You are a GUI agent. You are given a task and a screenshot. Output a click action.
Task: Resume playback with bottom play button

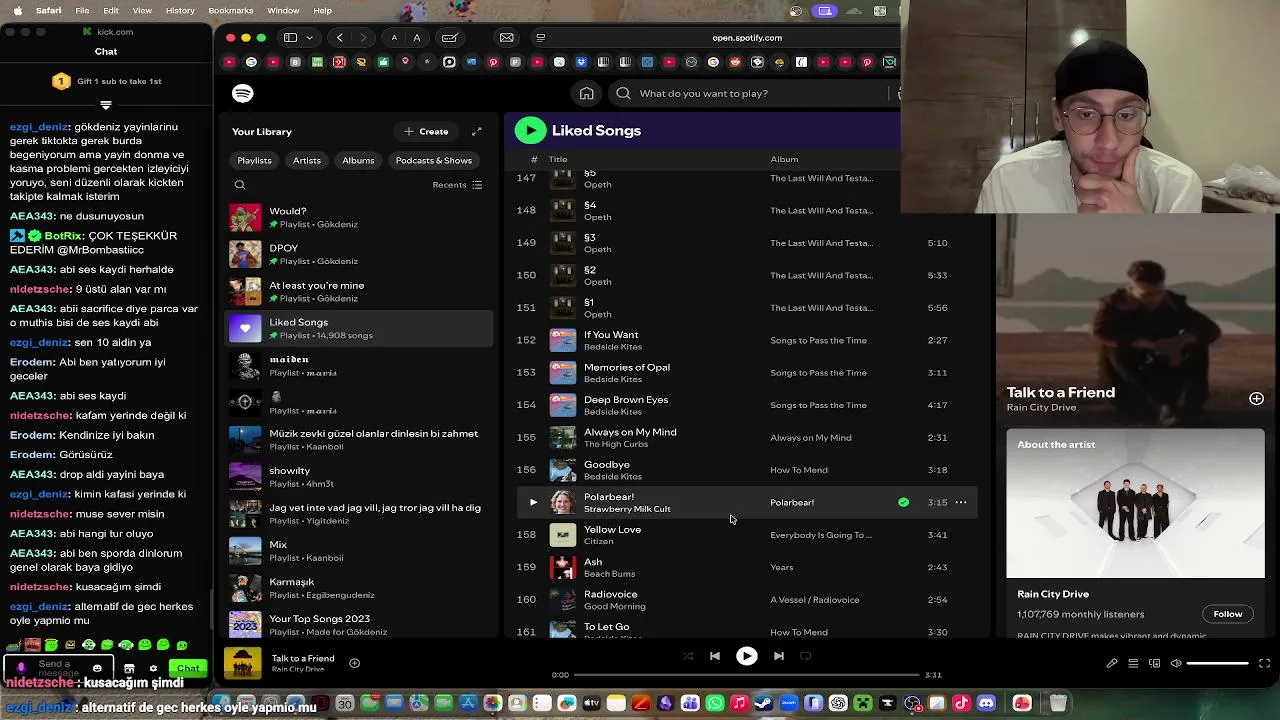coord(746,656)
